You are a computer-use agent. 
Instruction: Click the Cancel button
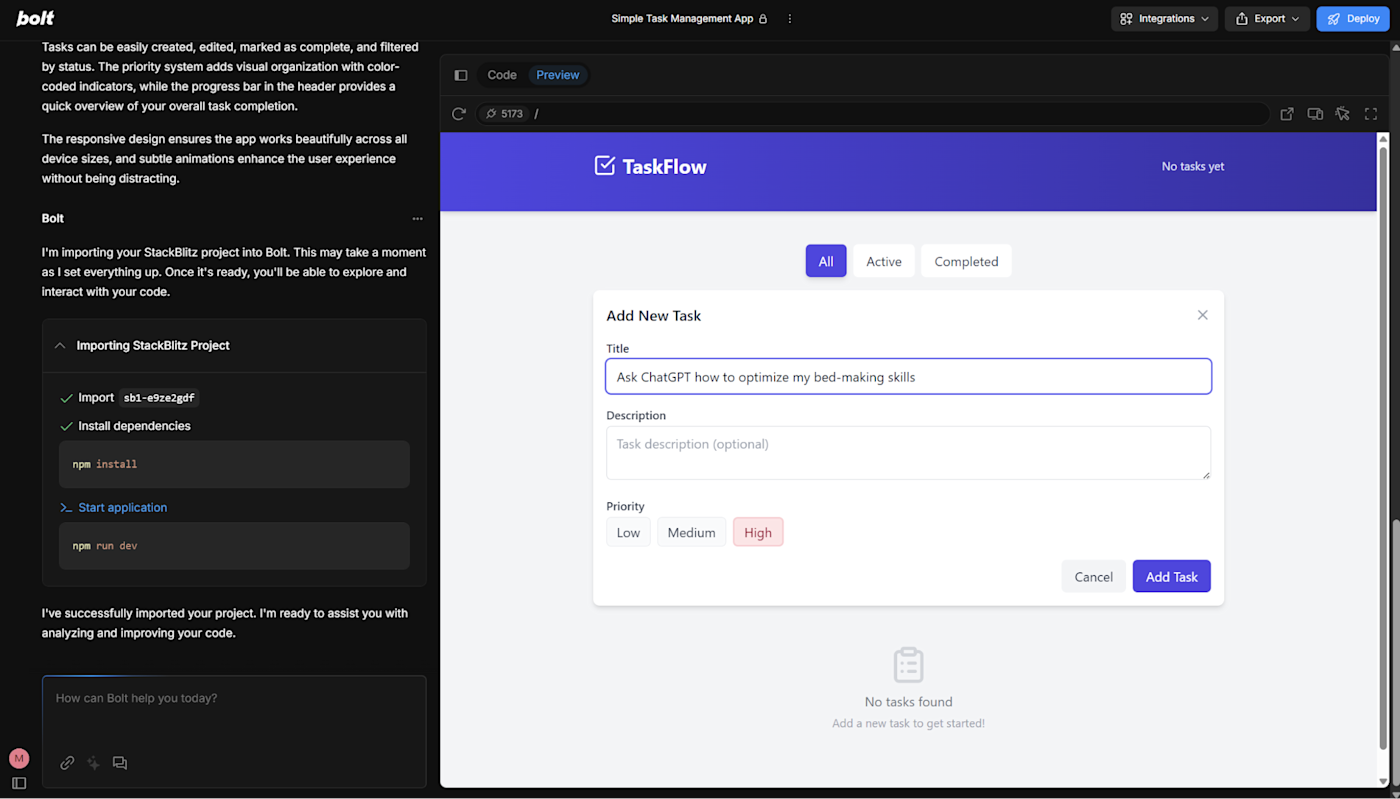coord(1093,576)
